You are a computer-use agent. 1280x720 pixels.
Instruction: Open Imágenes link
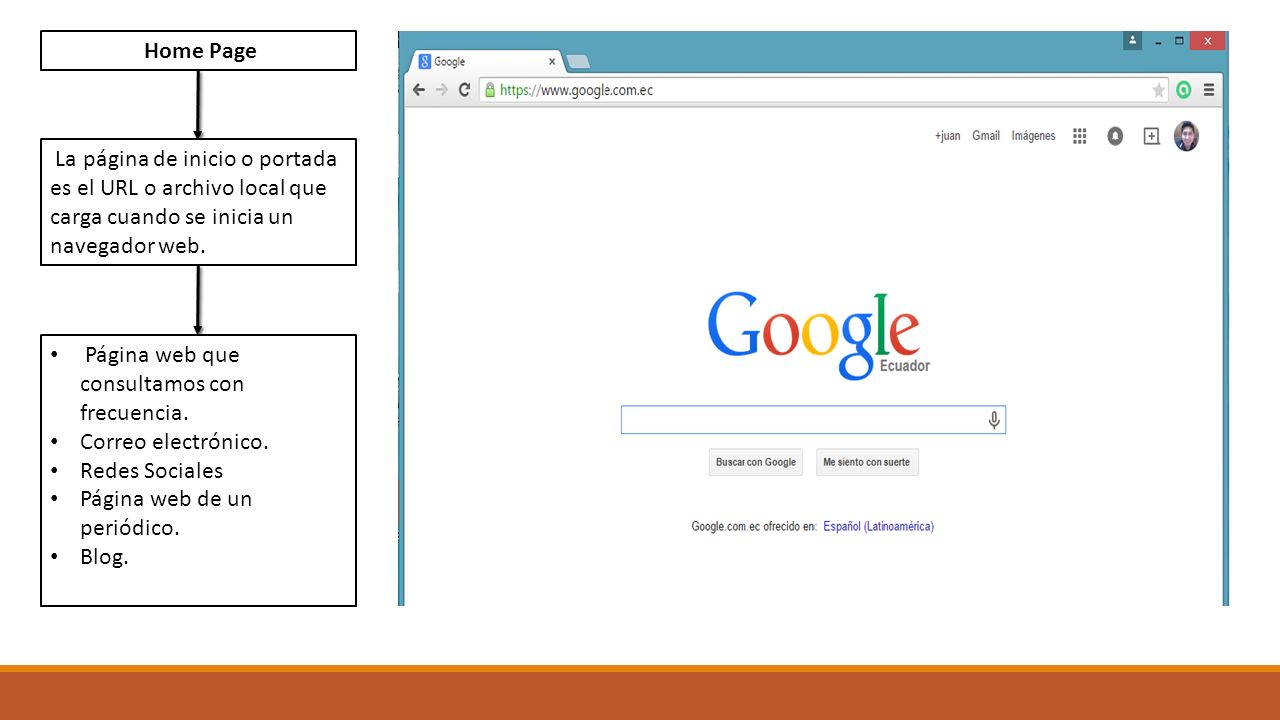point(1033,136)
